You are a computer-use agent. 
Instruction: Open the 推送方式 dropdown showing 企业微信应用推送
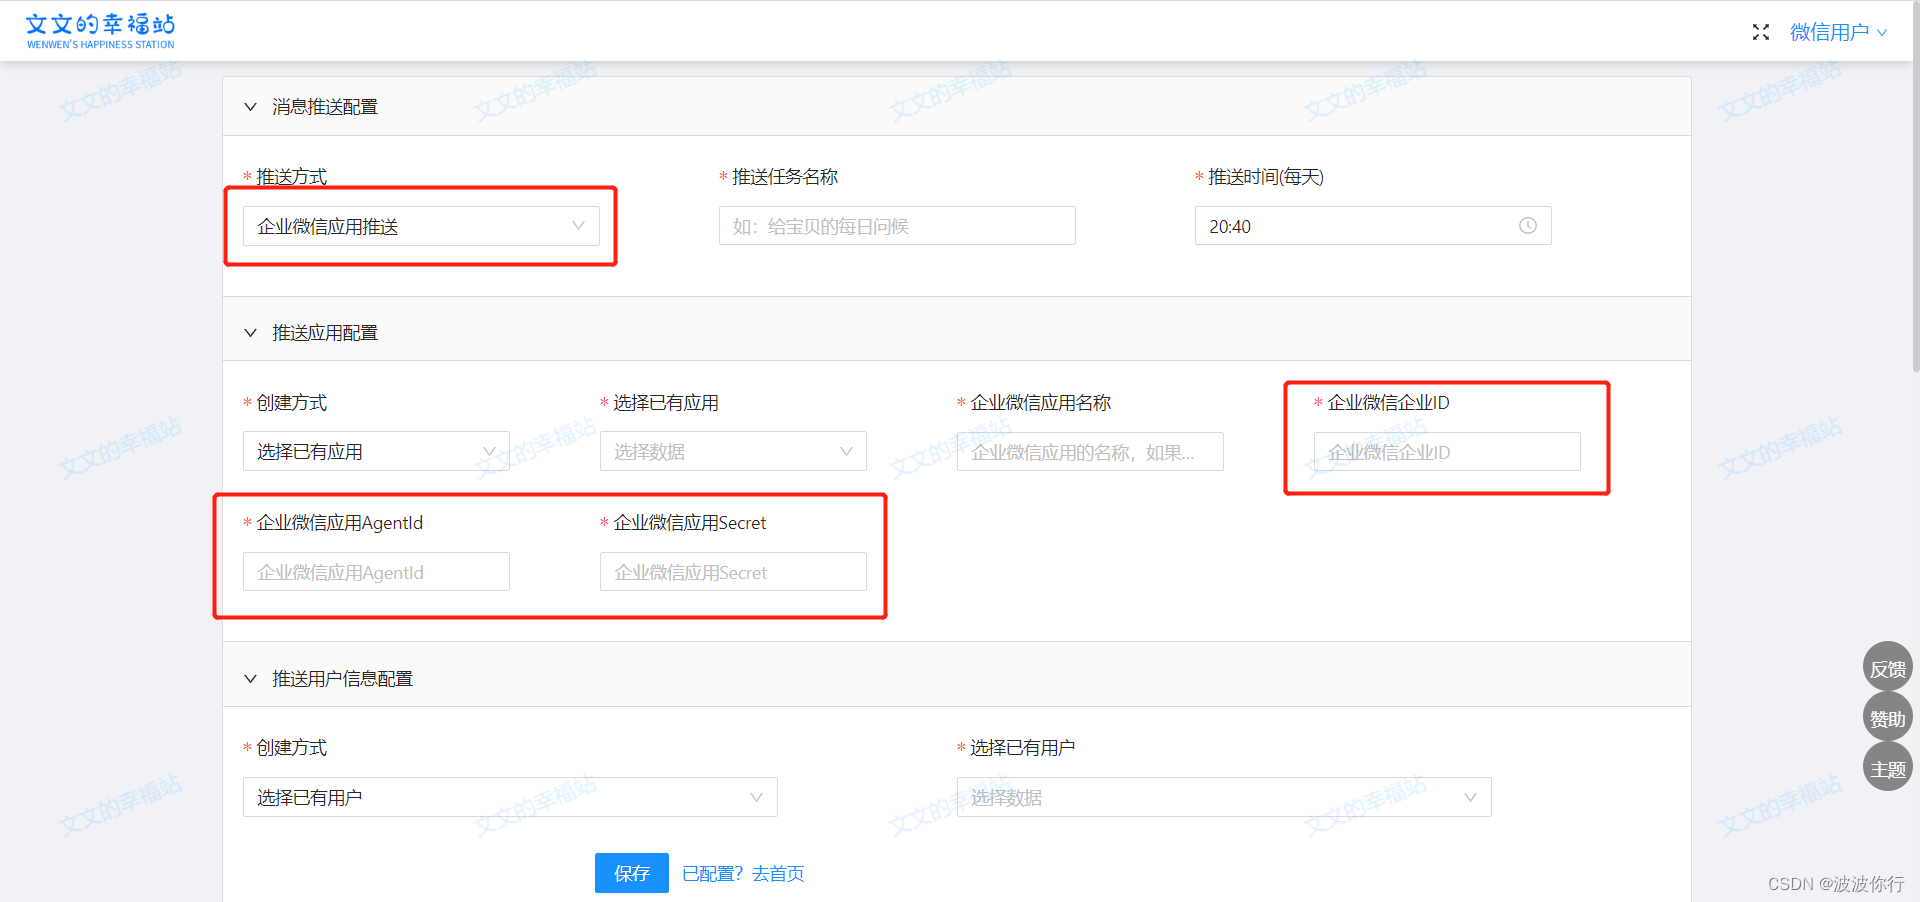click(x=421, y=226)
